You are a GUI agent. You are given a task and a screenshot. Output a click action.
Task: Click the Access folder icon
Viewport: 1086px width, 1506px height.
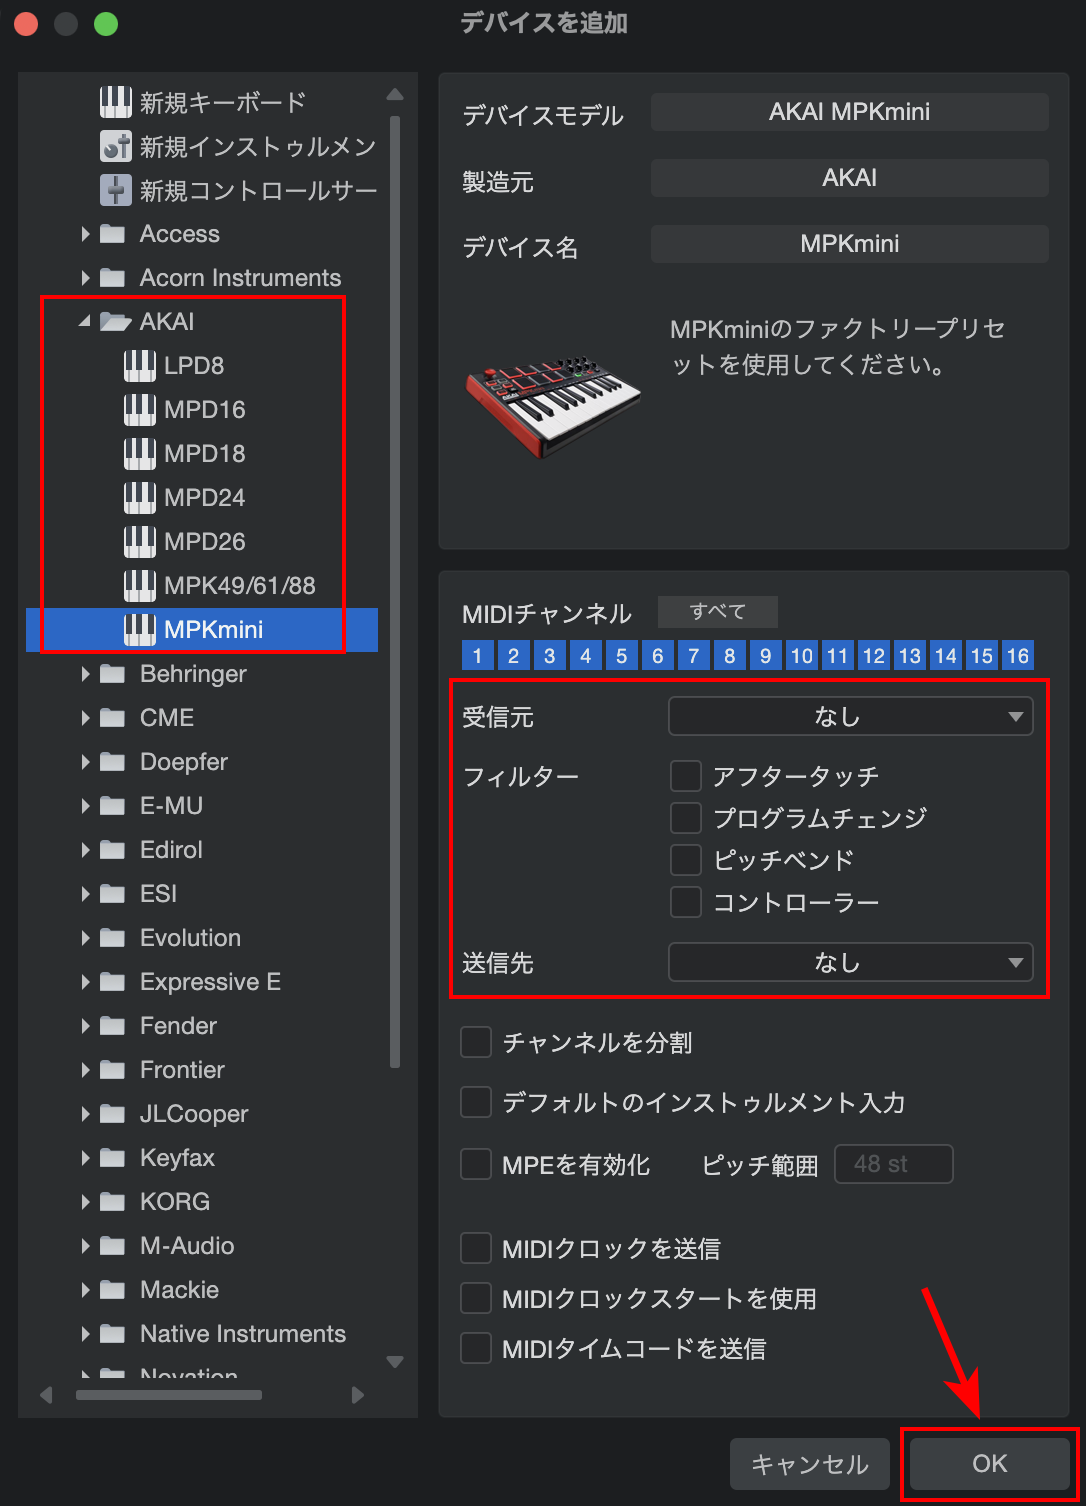pyautogui.click(x=113, y=234)
